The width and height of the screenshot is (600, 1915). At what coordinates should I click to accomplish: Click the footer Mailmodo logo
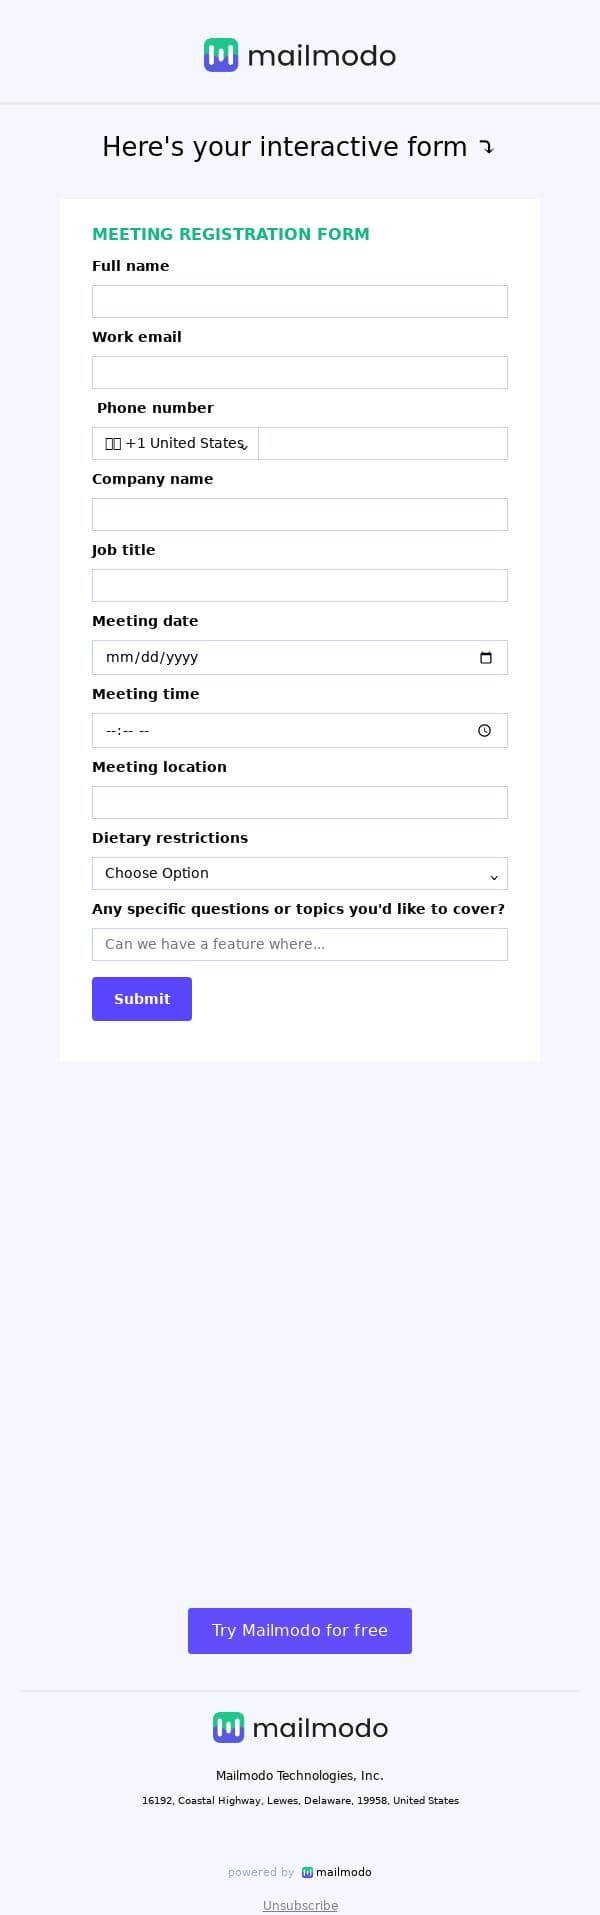(300, 1727)
